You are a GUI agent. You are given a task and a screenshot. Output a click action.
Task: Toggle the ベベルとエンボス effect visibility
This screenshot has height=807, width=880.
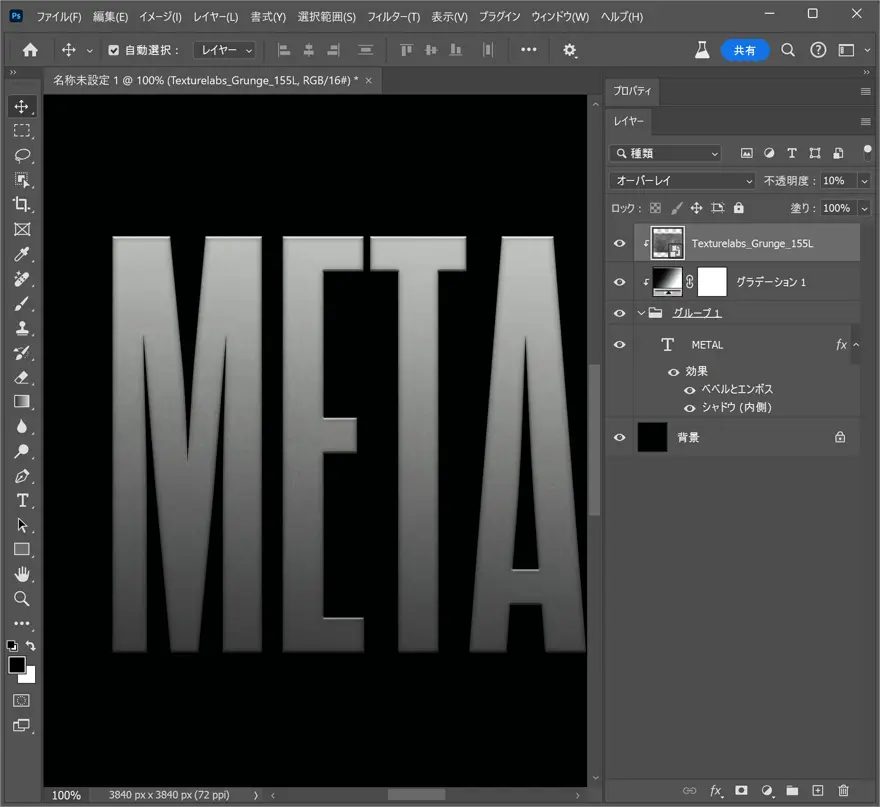tap(690, 390)
